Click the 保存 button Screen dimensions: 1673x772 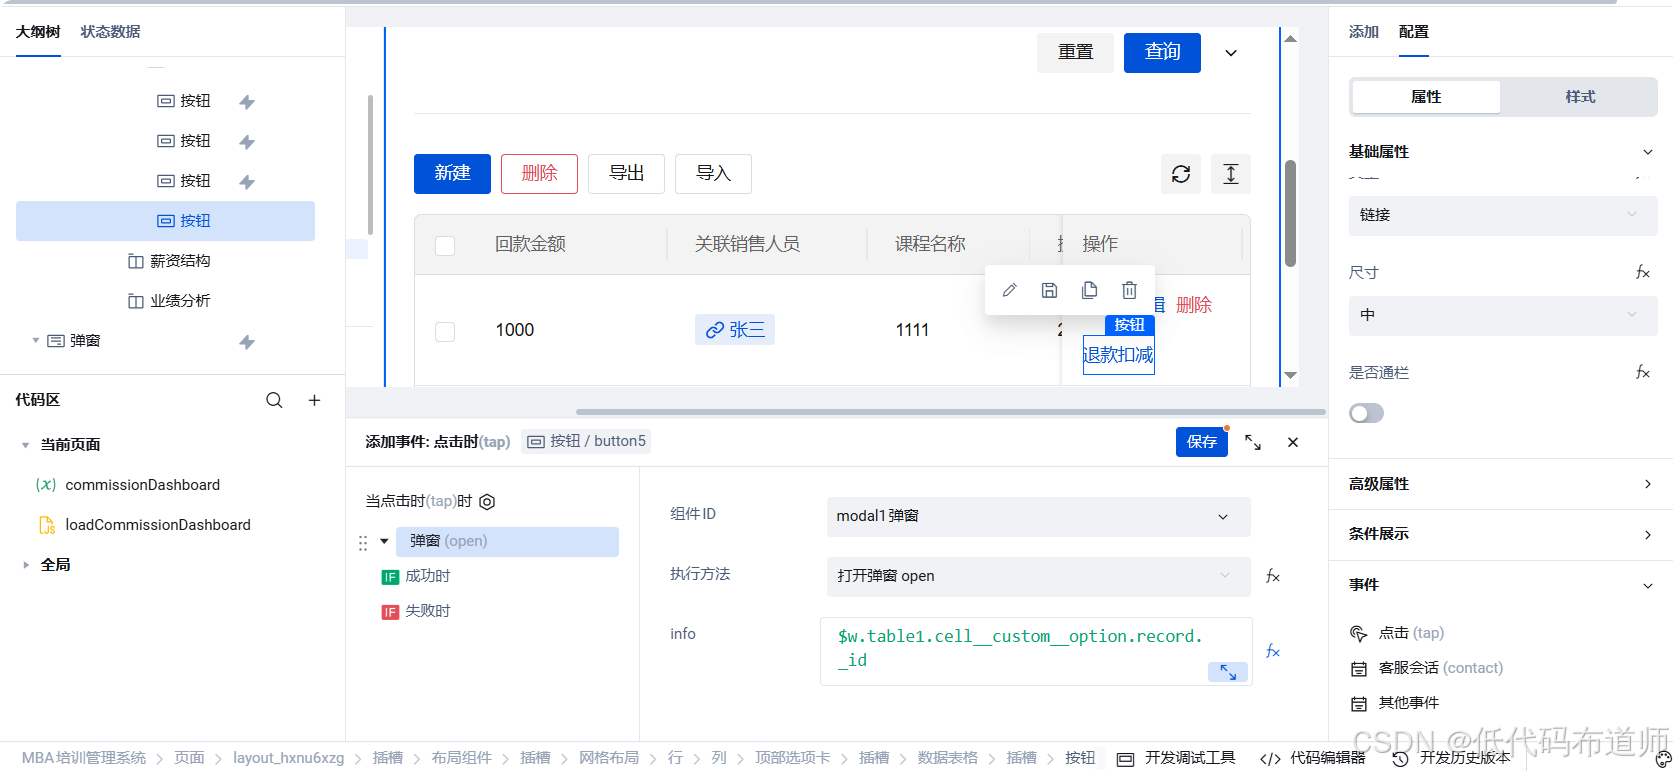pyautogui.click(x=1202, y=442)
